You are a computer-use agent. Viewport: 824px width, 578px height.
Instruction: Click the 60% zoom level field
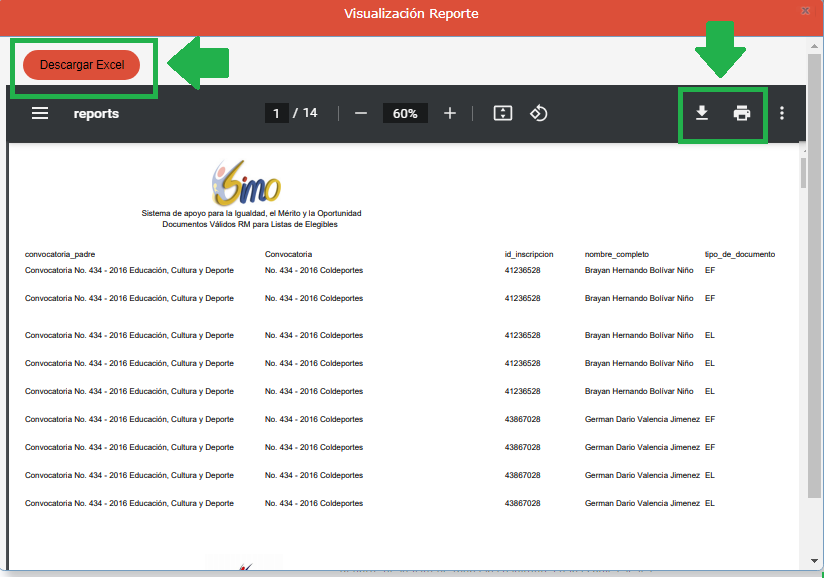[405, 114]
